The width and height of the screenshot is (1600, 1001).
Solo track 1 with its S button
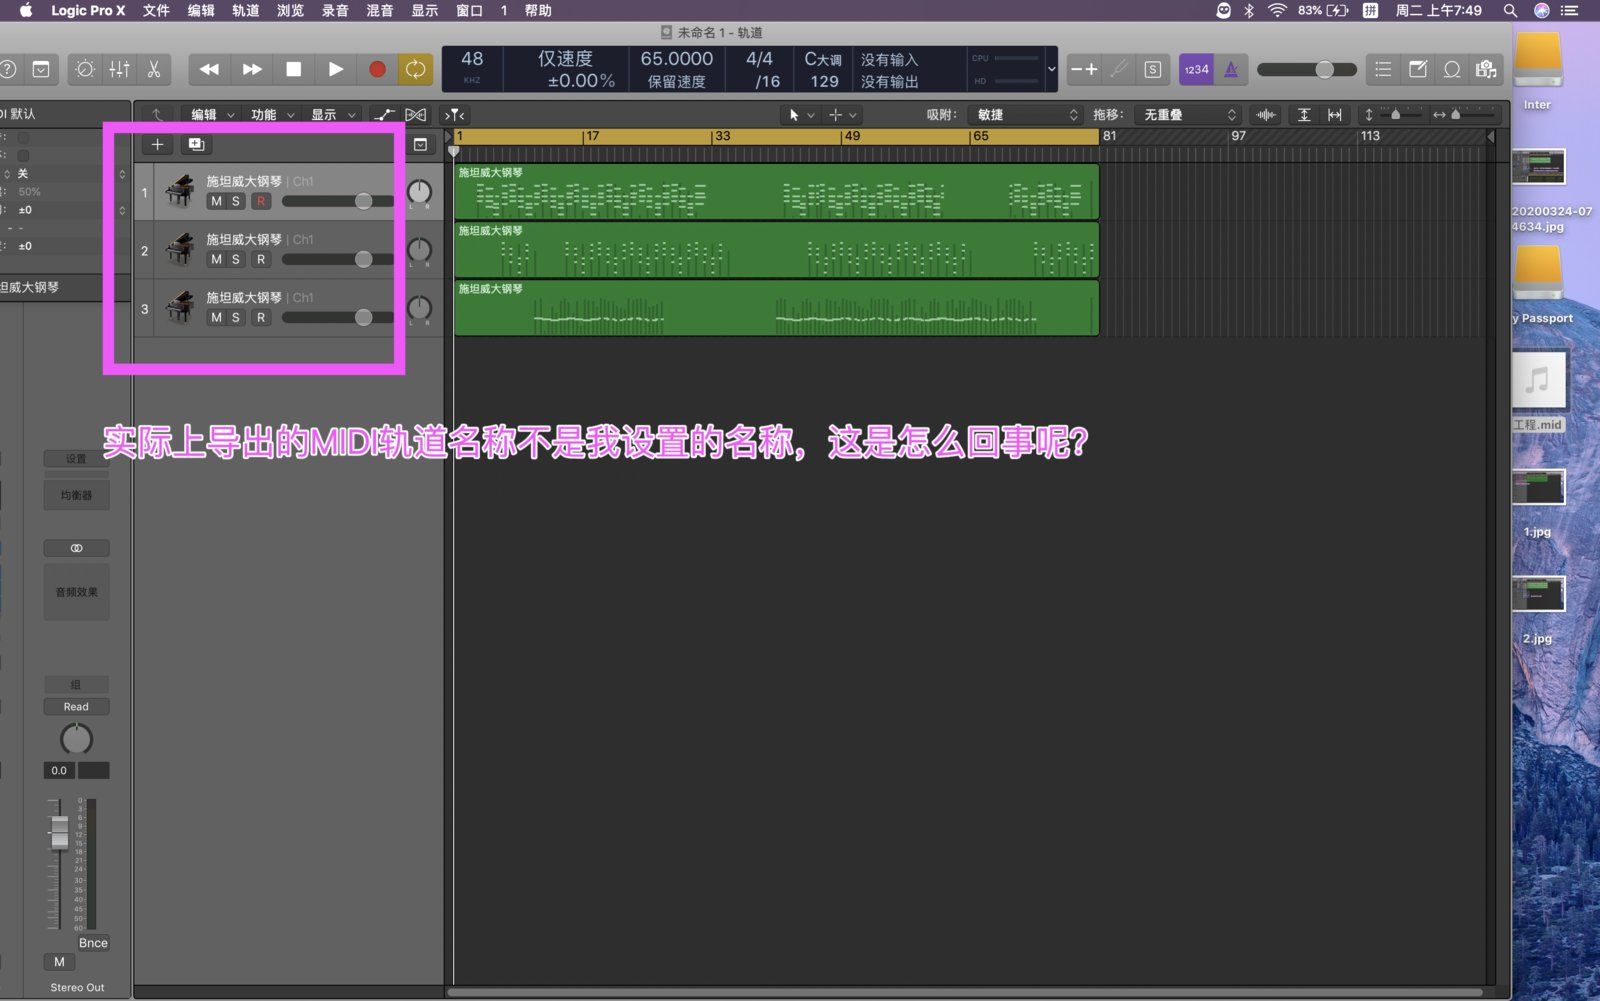pos(236,201)
